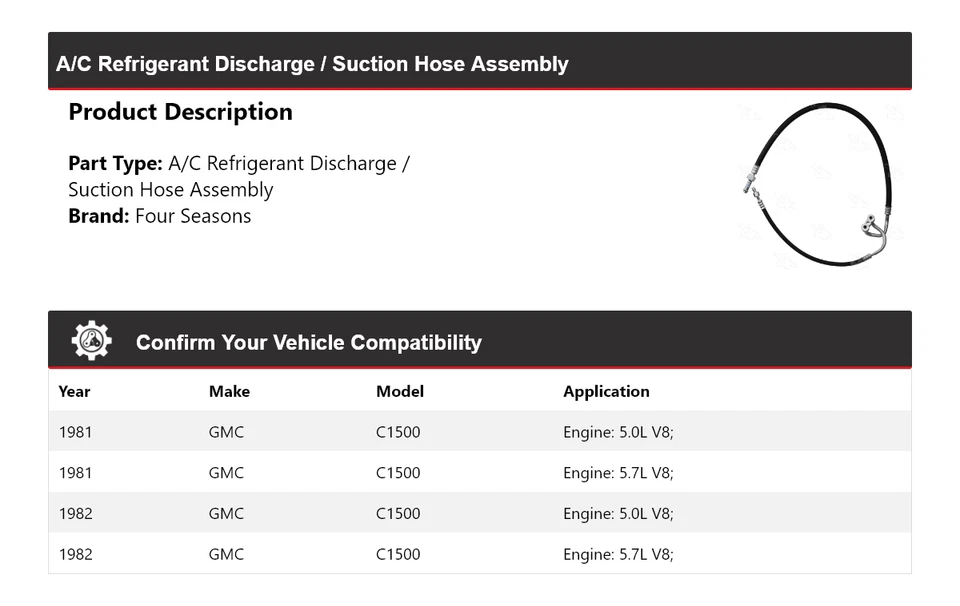Click the 1982 year cell for 5.0L V8
960x606 pixels.
pyautogui.click(x=75, y=514)
